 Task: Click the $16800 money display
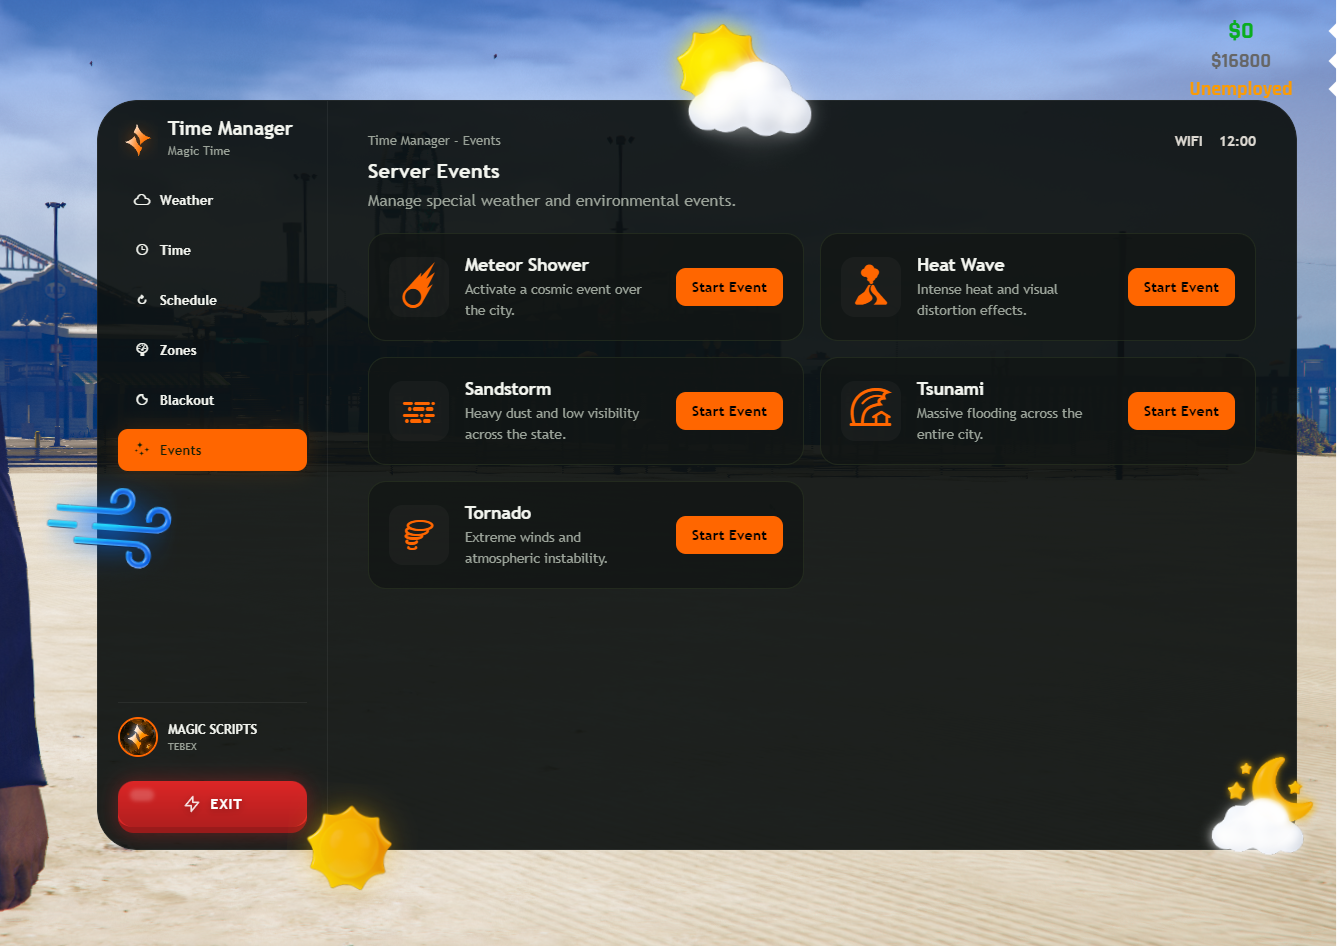click(1240, 60)
